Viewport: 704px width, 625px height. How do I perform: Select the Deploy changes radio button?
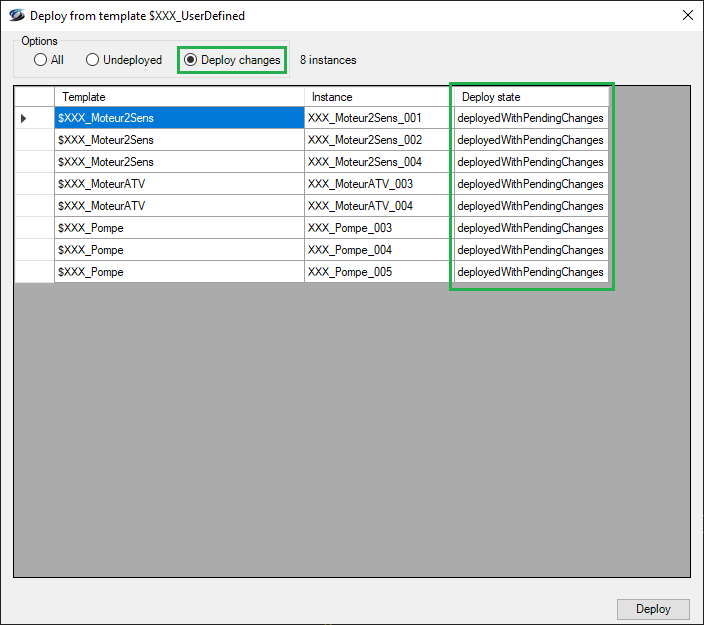pyautogui.click(x=191, y=60)
